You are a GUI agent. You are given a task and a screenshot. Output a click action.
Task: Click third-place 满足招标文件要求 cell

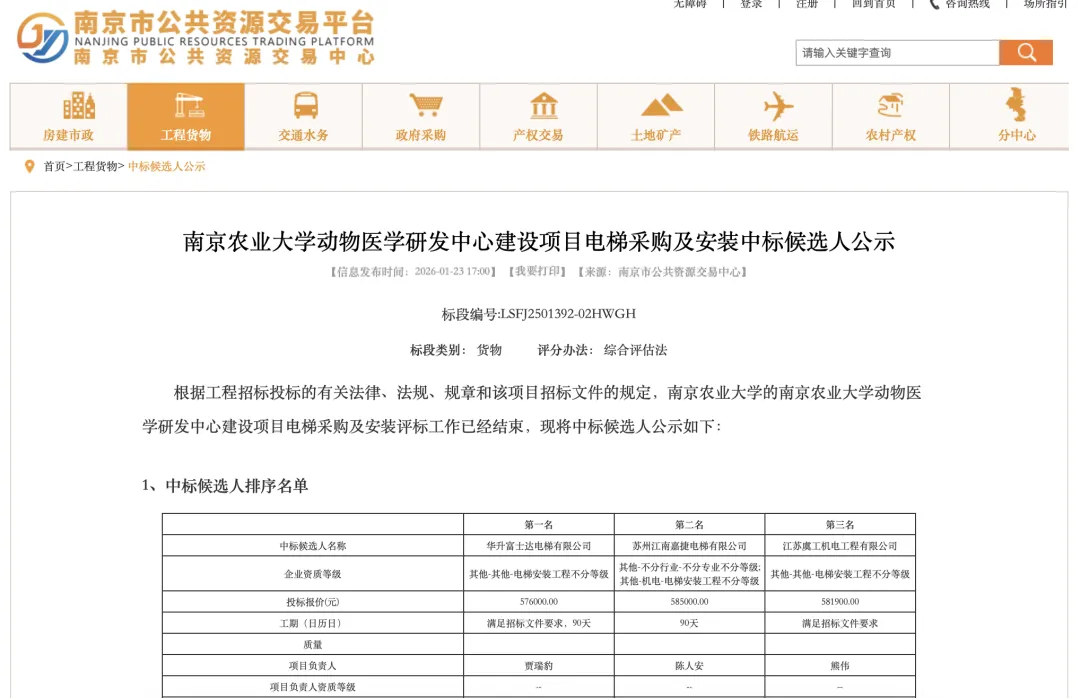[840, 624]
